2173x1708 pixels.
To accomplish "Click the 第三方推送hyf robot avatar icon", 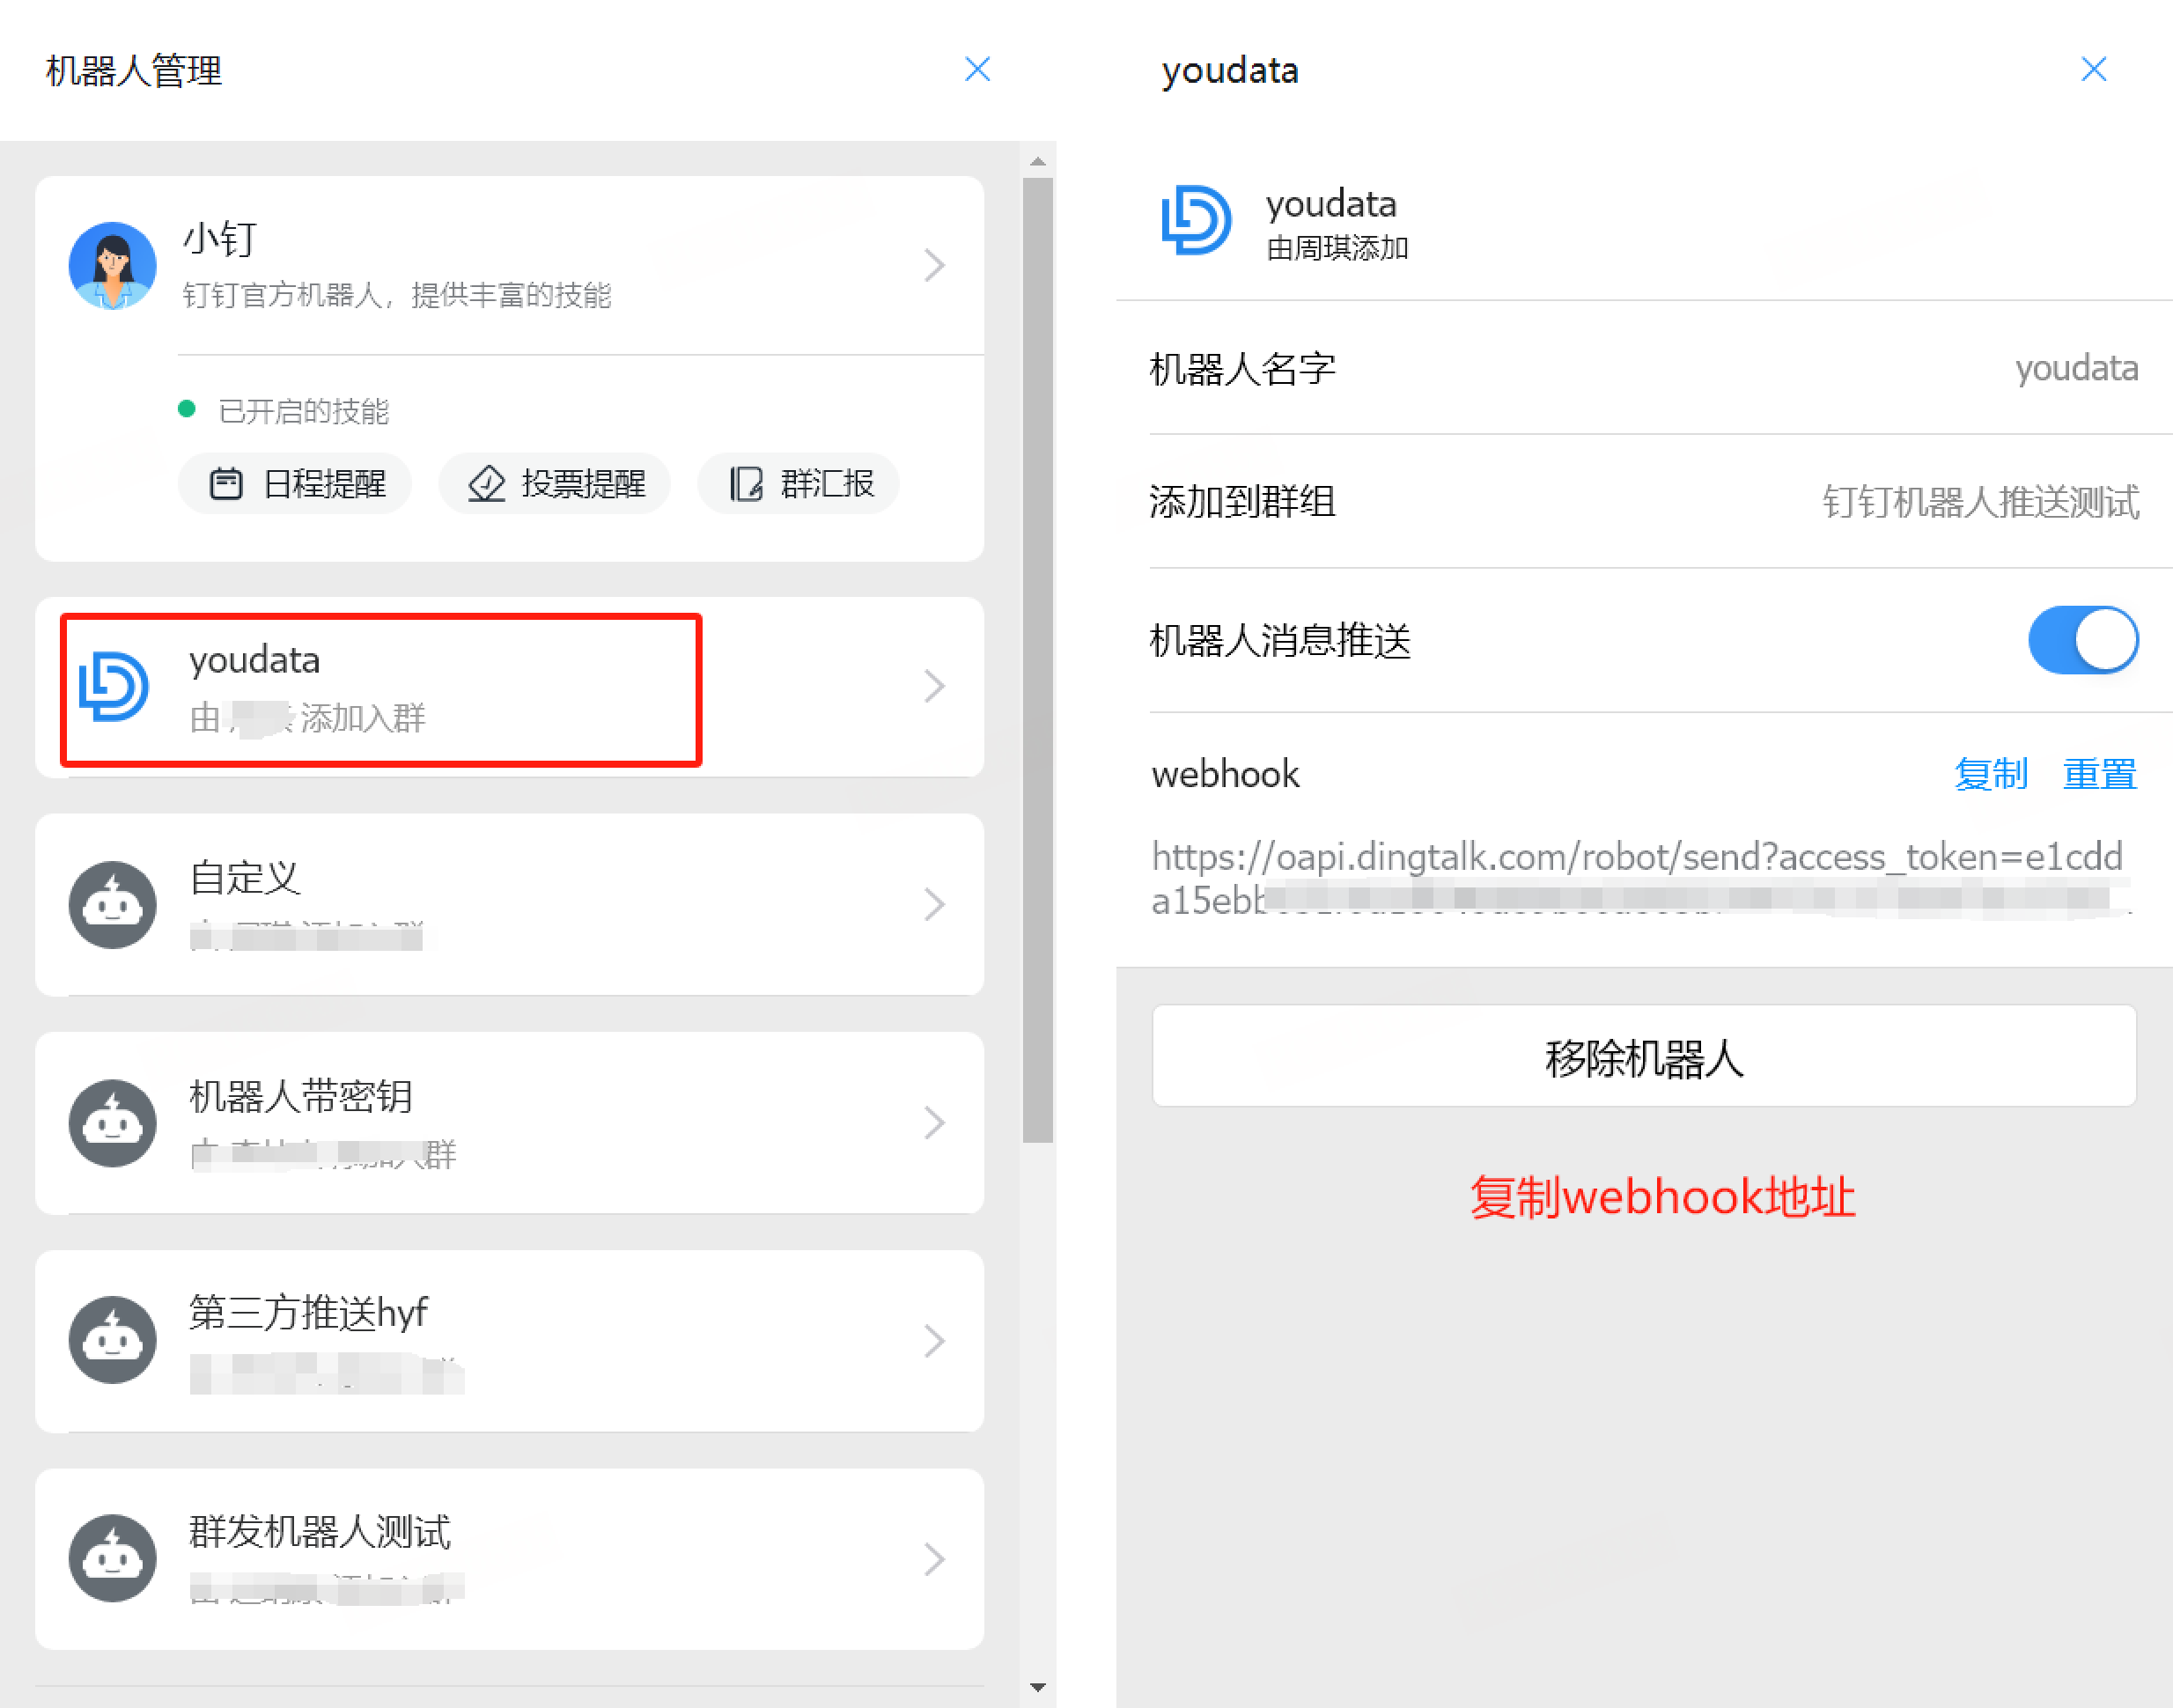I will coord(112,1340).
